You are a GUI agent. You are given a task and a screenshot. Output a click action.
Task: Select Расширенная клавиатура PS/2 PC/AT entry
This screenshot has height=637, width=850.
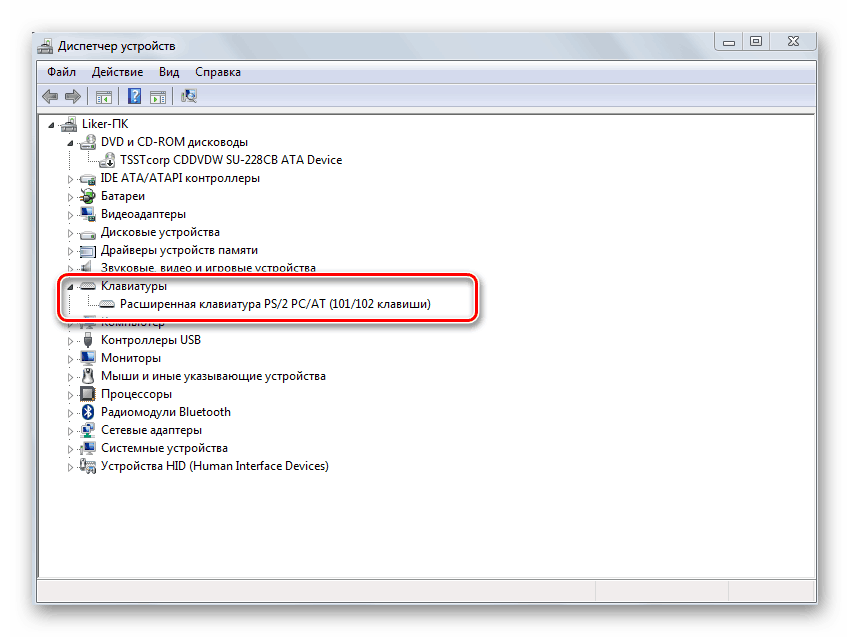pos(275,304)
